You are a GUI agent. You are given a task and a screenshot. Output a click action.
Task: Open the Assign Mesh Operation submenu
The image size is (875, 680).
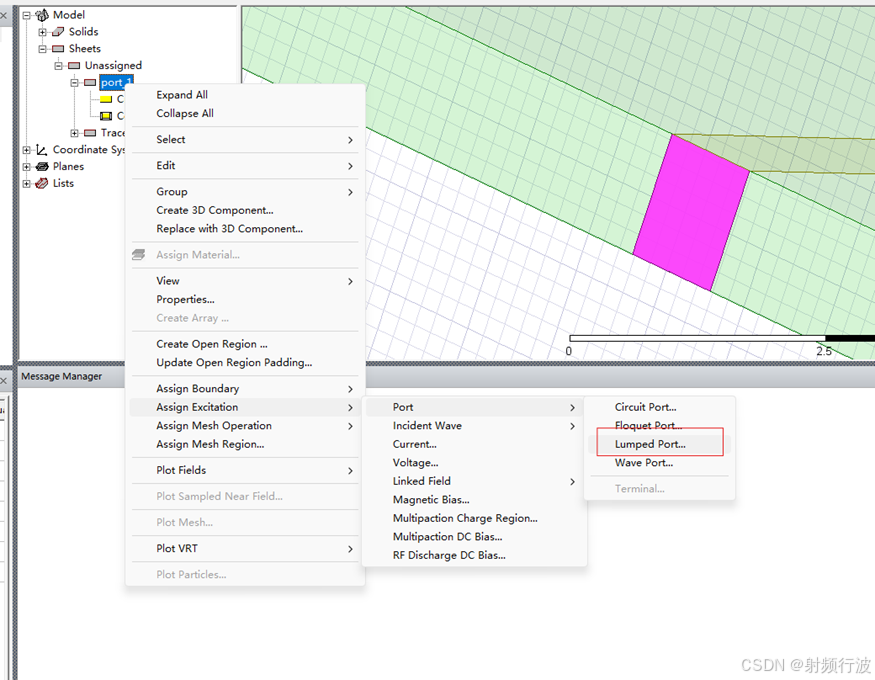point(246,426)
